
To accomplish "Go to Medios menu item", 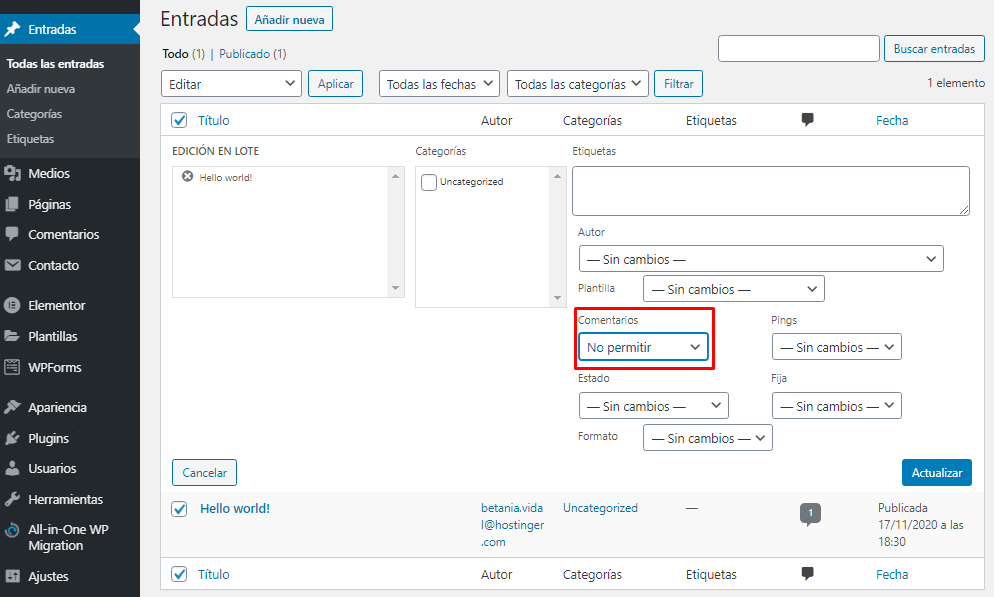I will (49, 173).
